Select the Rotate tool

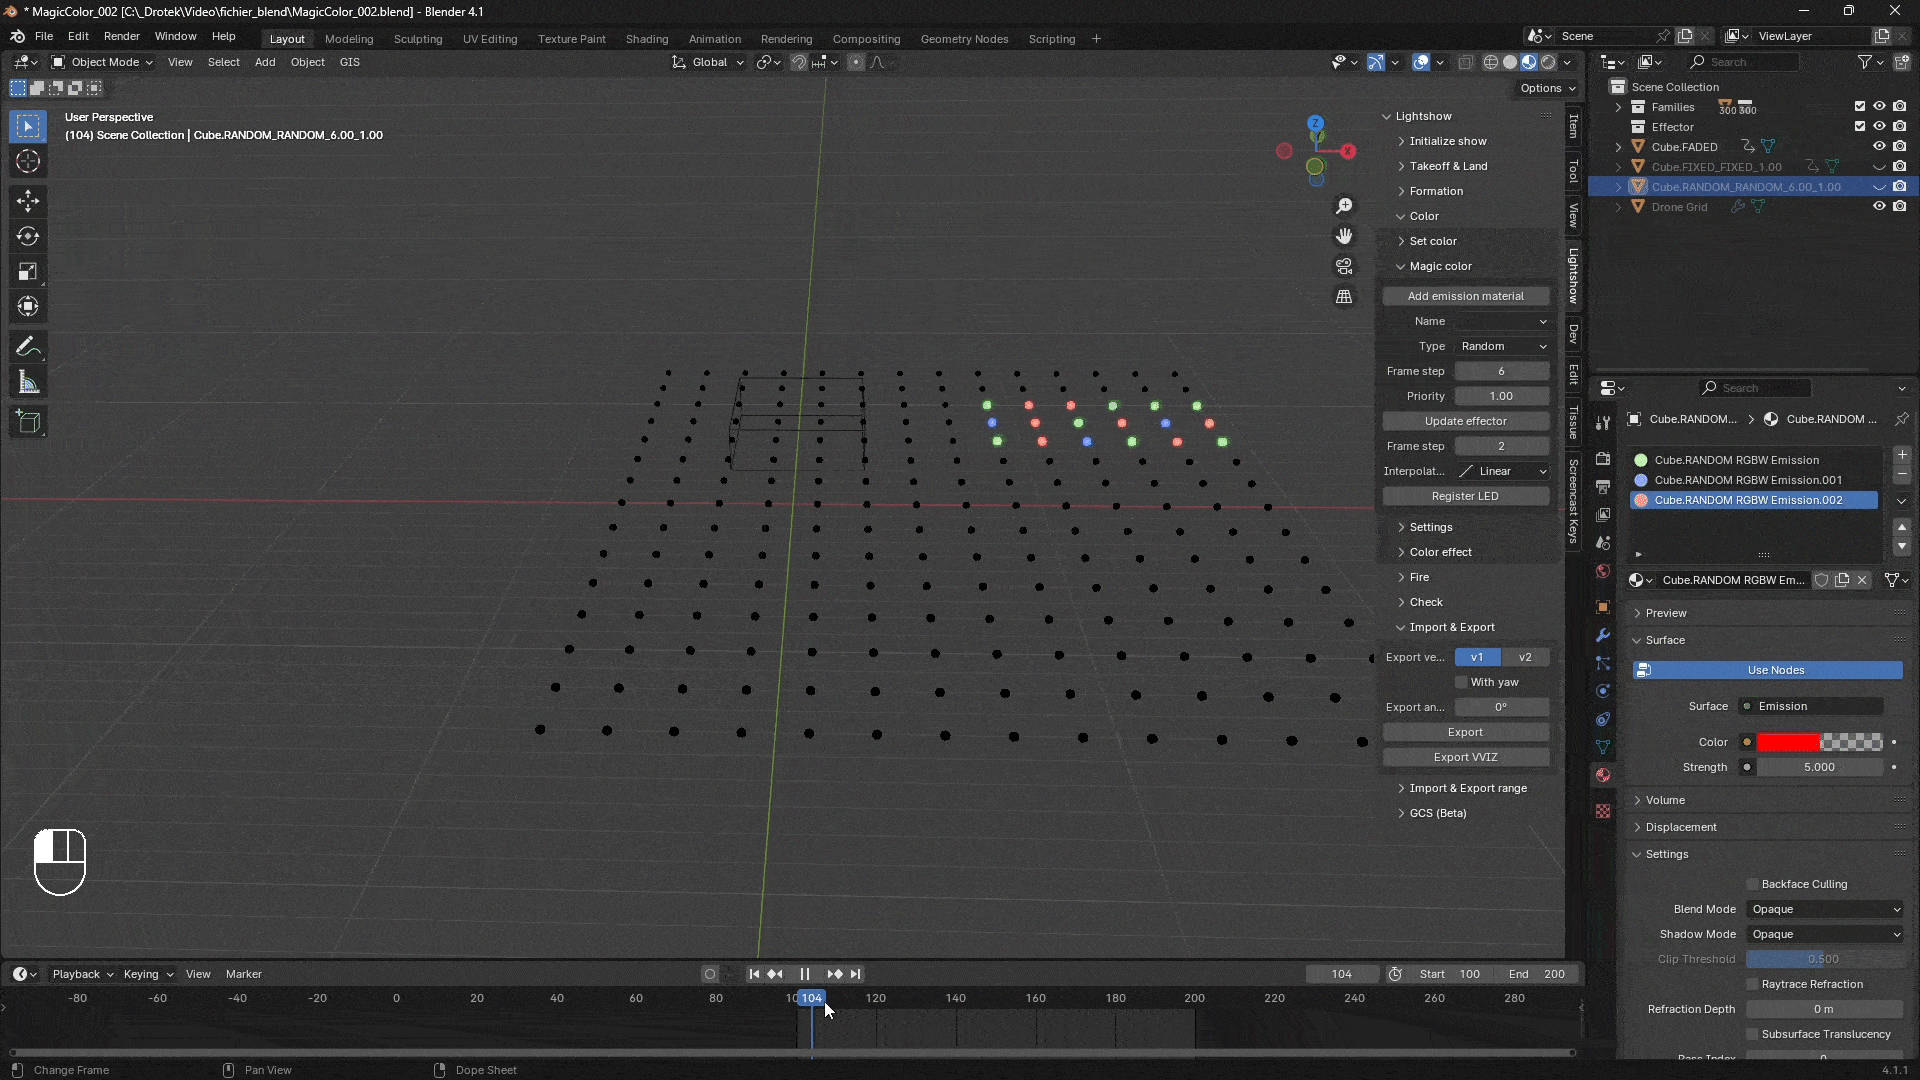point(28,236)
